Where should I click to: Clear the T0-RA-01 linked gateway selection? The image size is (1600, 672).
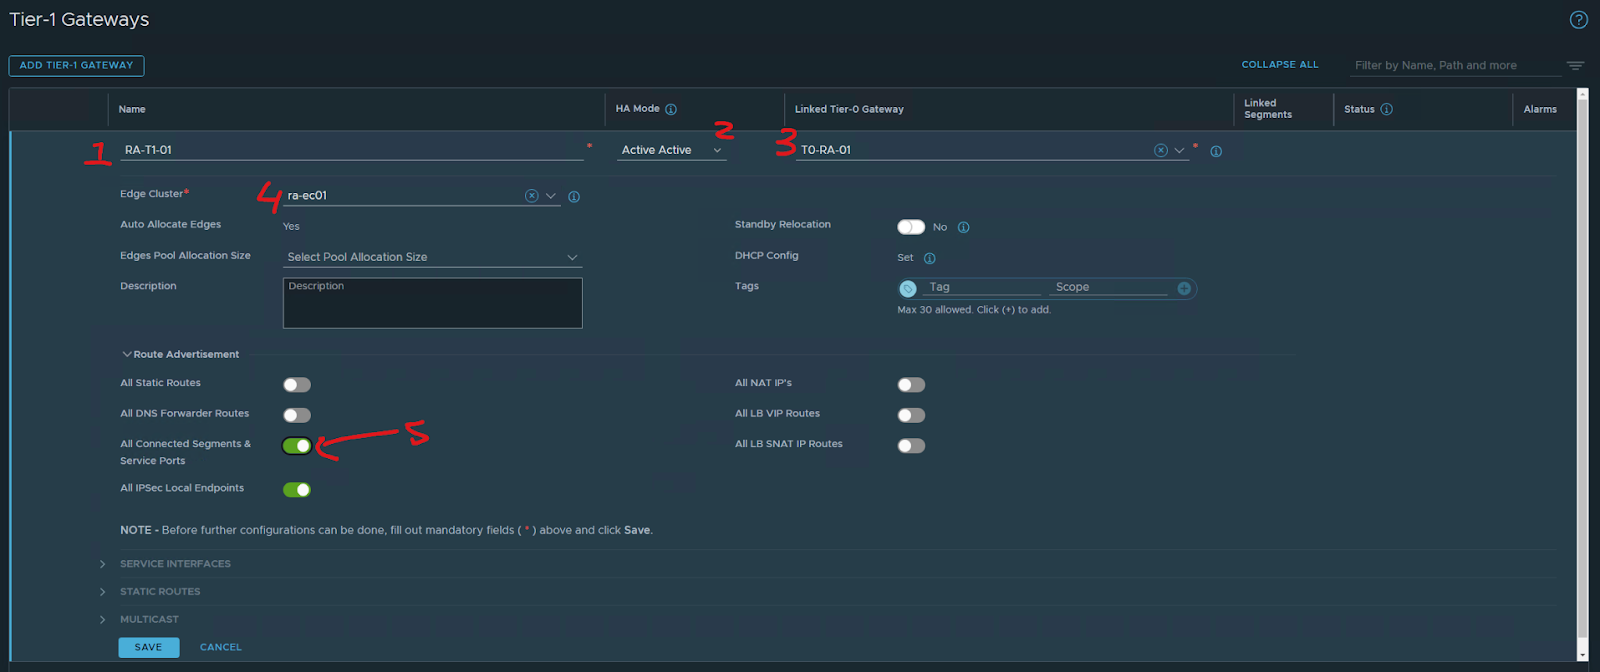1160,151
